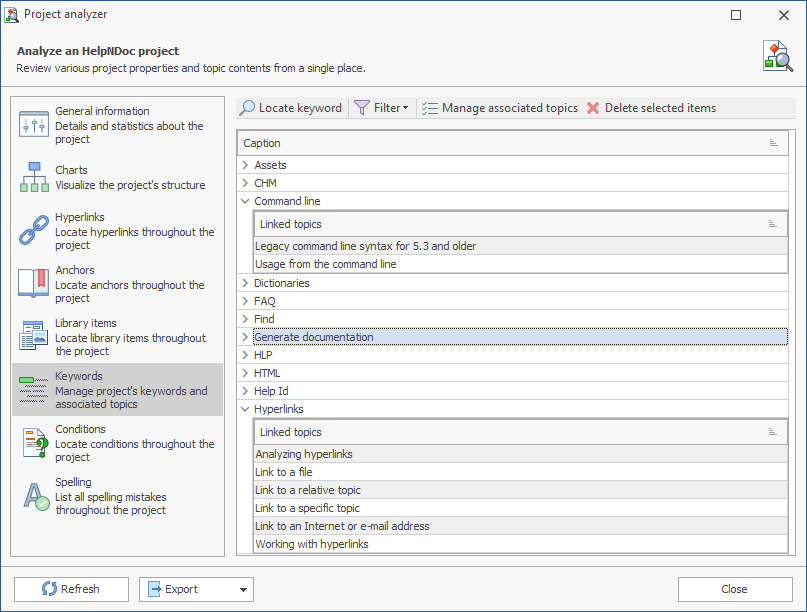Image resolution: width=807 pixels, height=612 pixels.
Task: Expand the Generate documentation keyword
Action: [245, 337]
